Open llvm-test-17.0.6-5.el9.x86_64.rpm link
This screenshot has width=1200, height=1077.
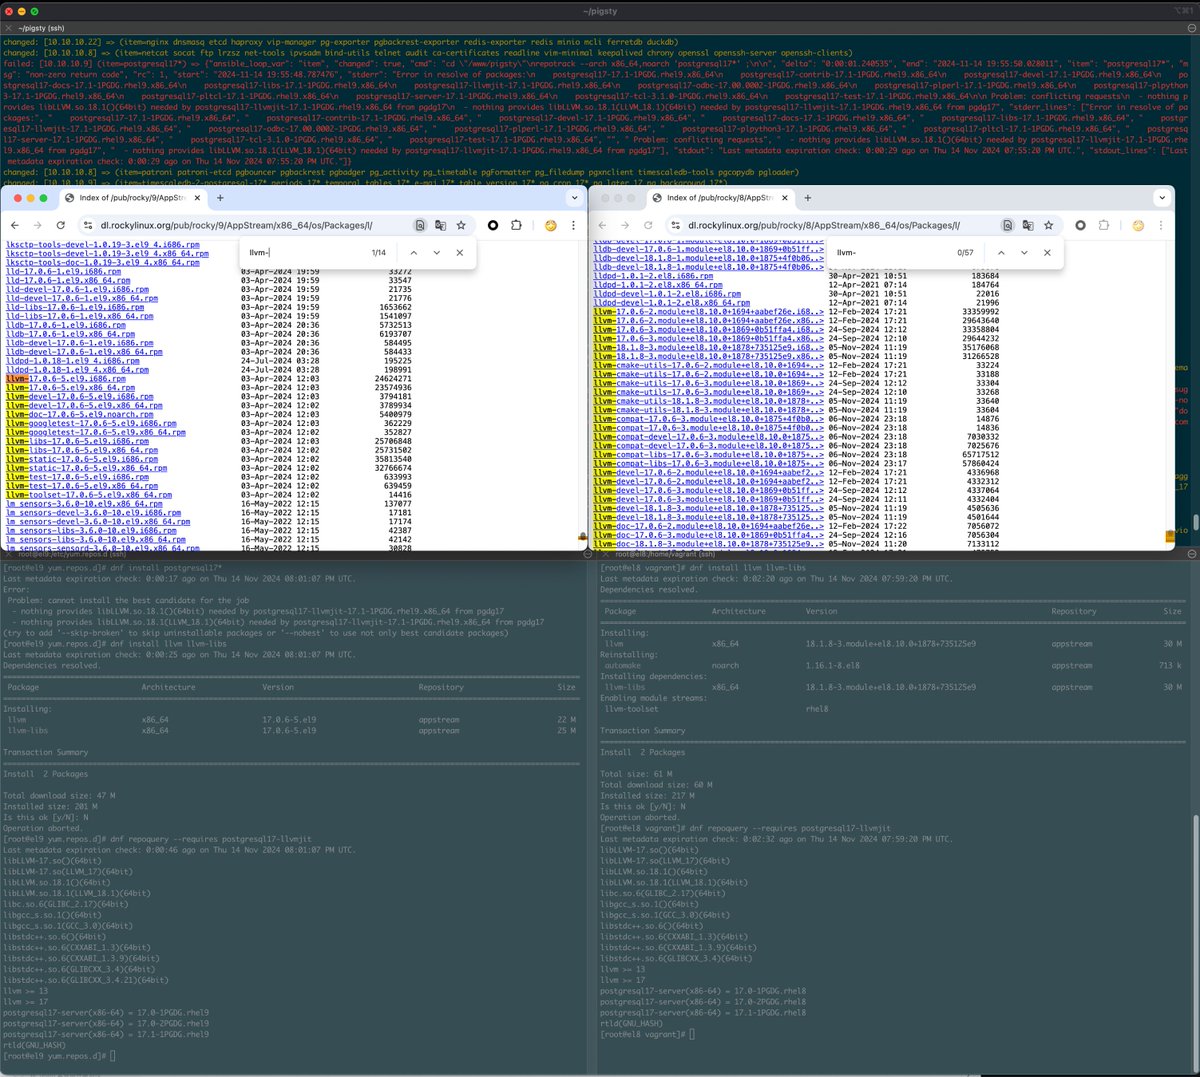point(82,486)
